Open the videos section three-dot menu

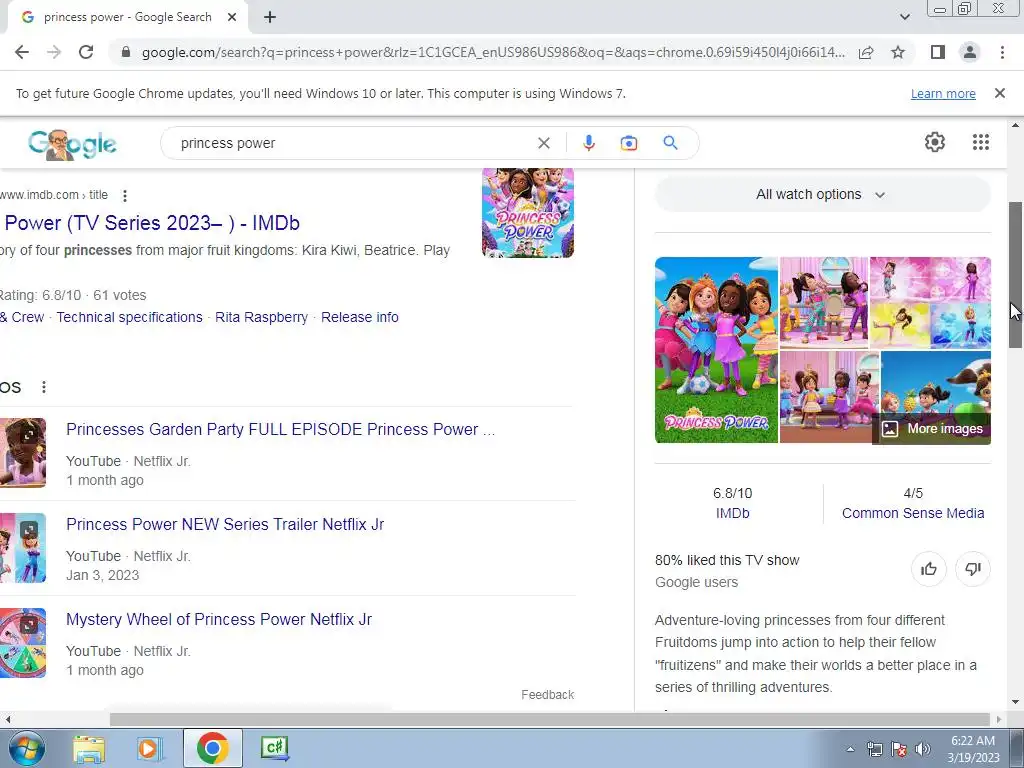coord(44,387)
